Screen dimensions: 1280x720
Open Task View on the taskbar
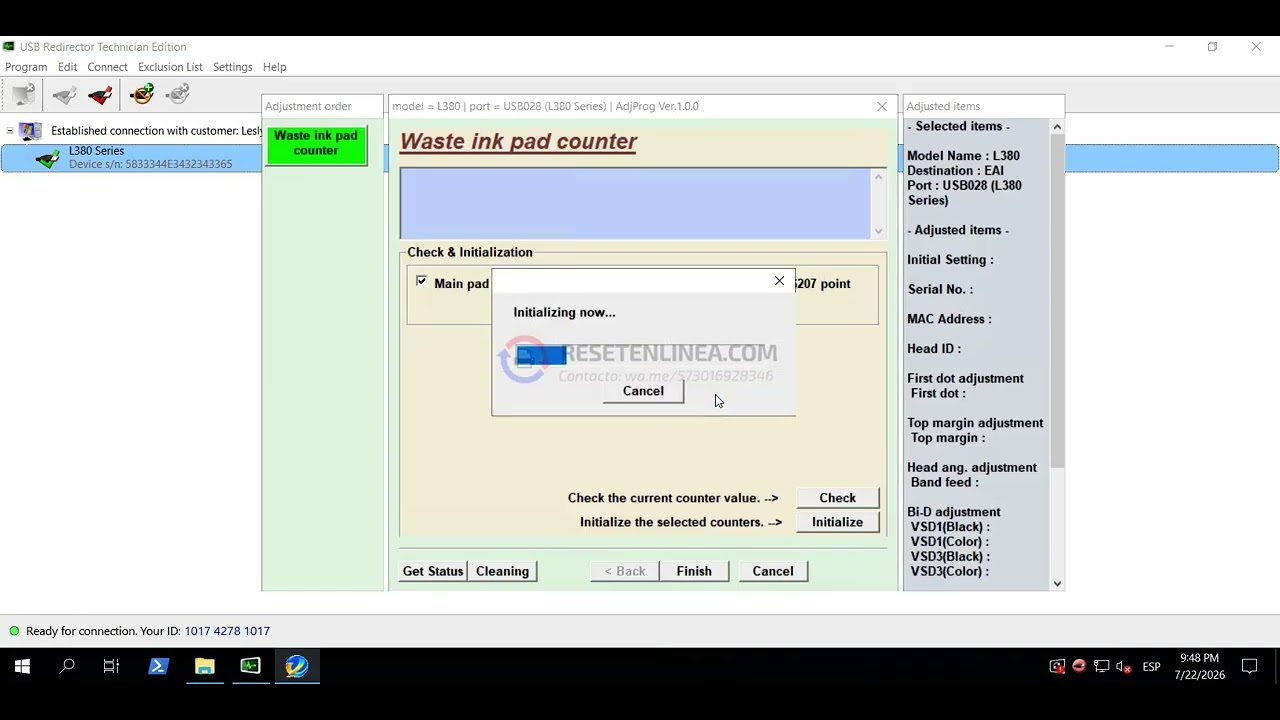111,666
